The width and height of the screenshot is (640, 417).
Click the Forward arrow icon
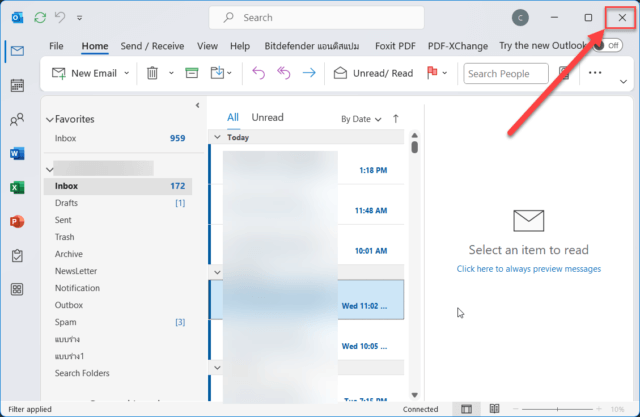[x=309, y=73]
